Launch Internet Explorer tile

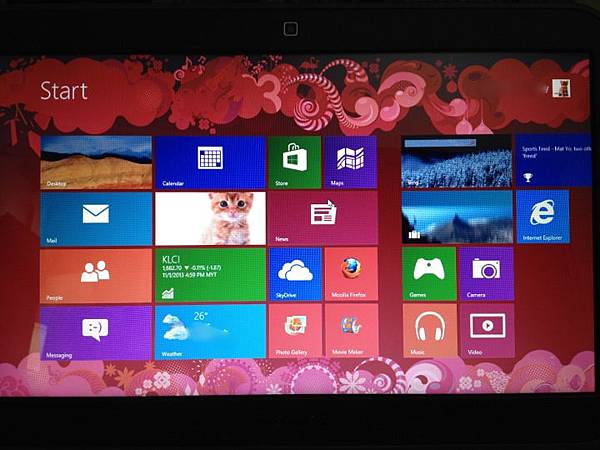543,217
